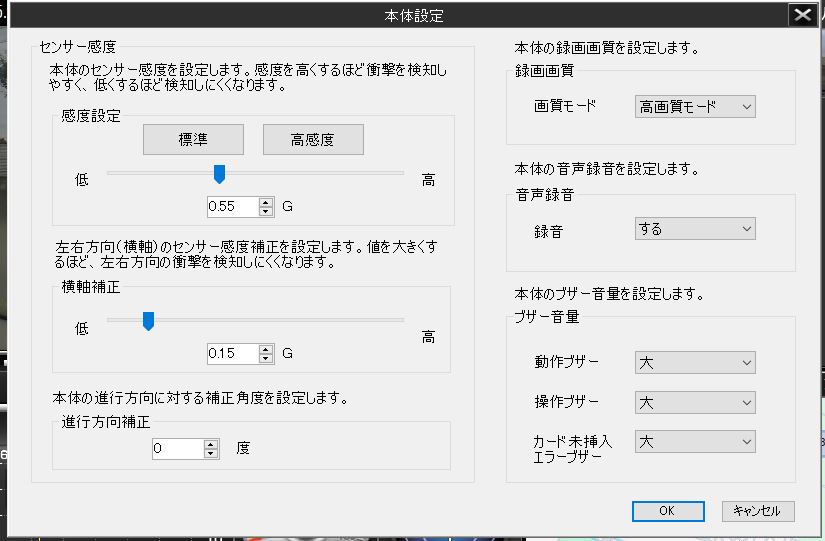
Task: Decrease 感度設定 G value with down arrow
Action: (x=266, y=212)
